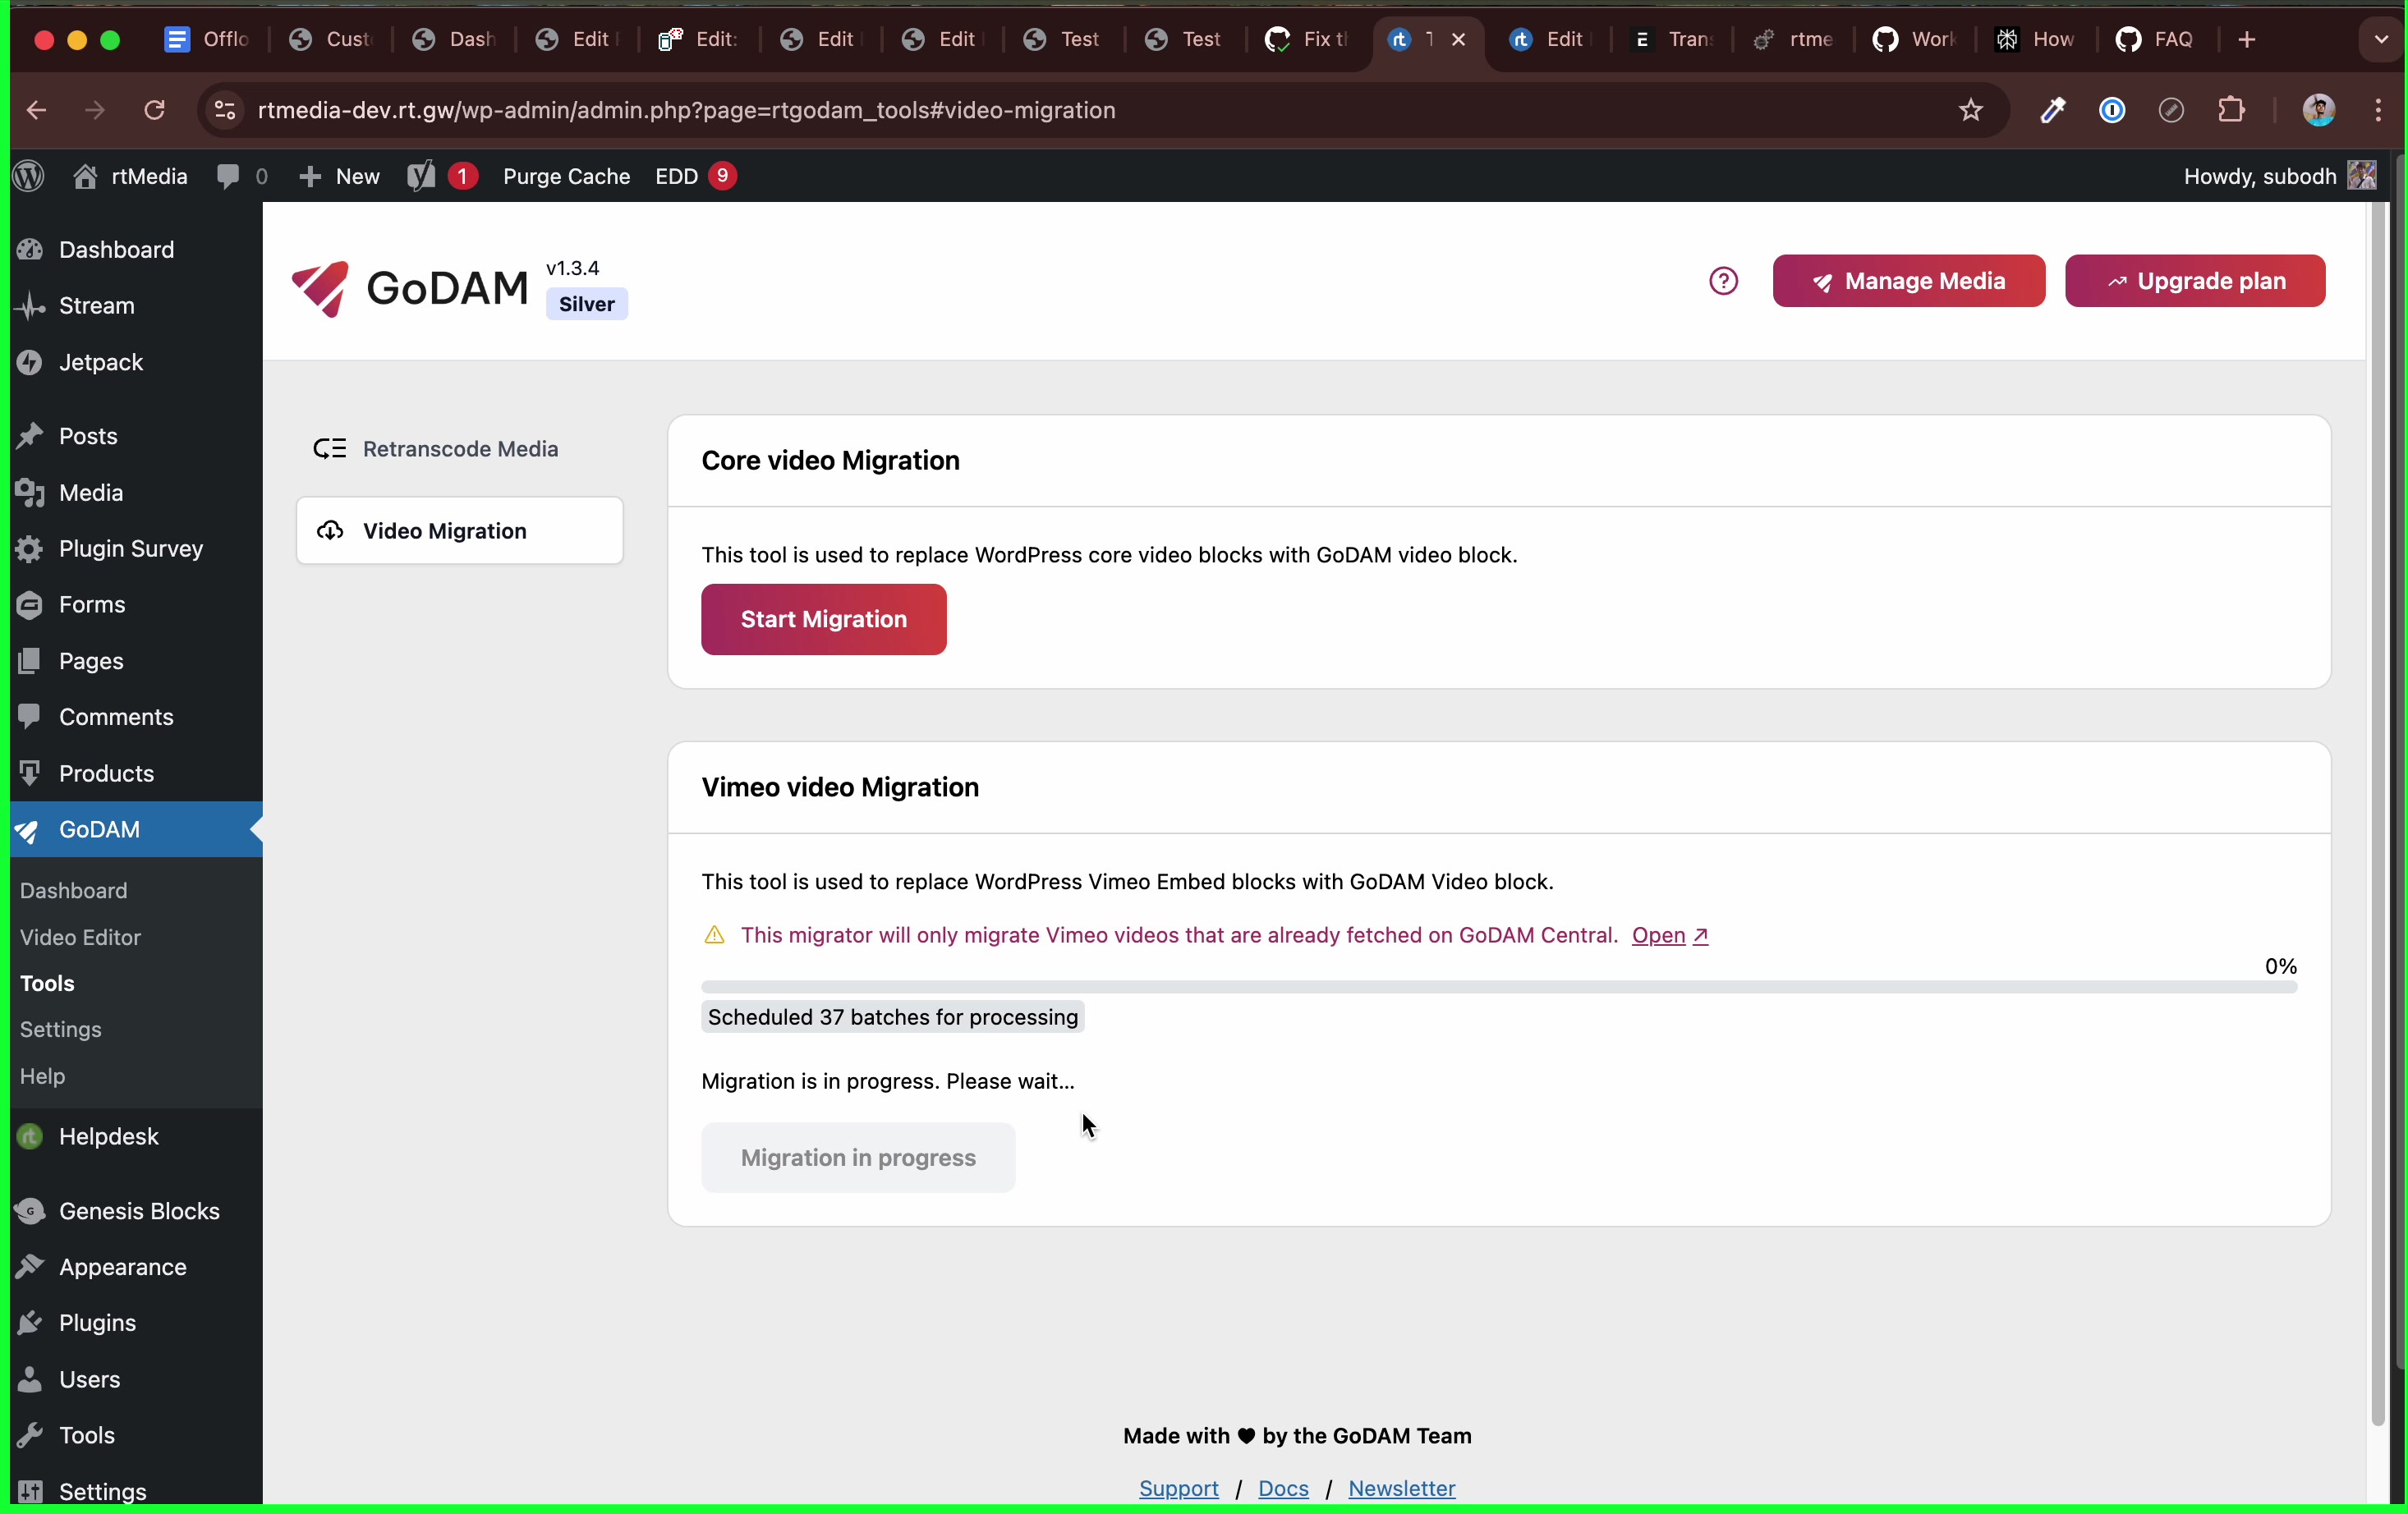2408x1514 pixels.
Task: Open the EDD admin bar menu
Action: tap(695, 176)
